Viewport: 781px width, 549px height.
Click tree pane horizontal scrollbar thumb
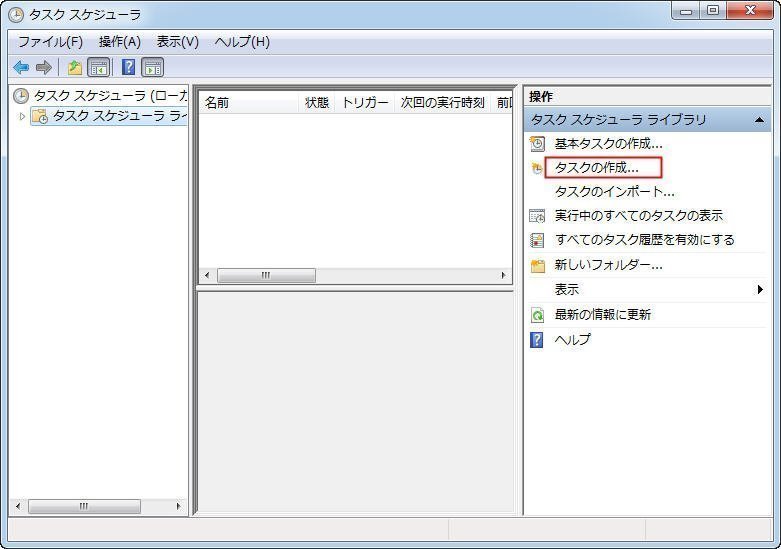coord(84,506)
